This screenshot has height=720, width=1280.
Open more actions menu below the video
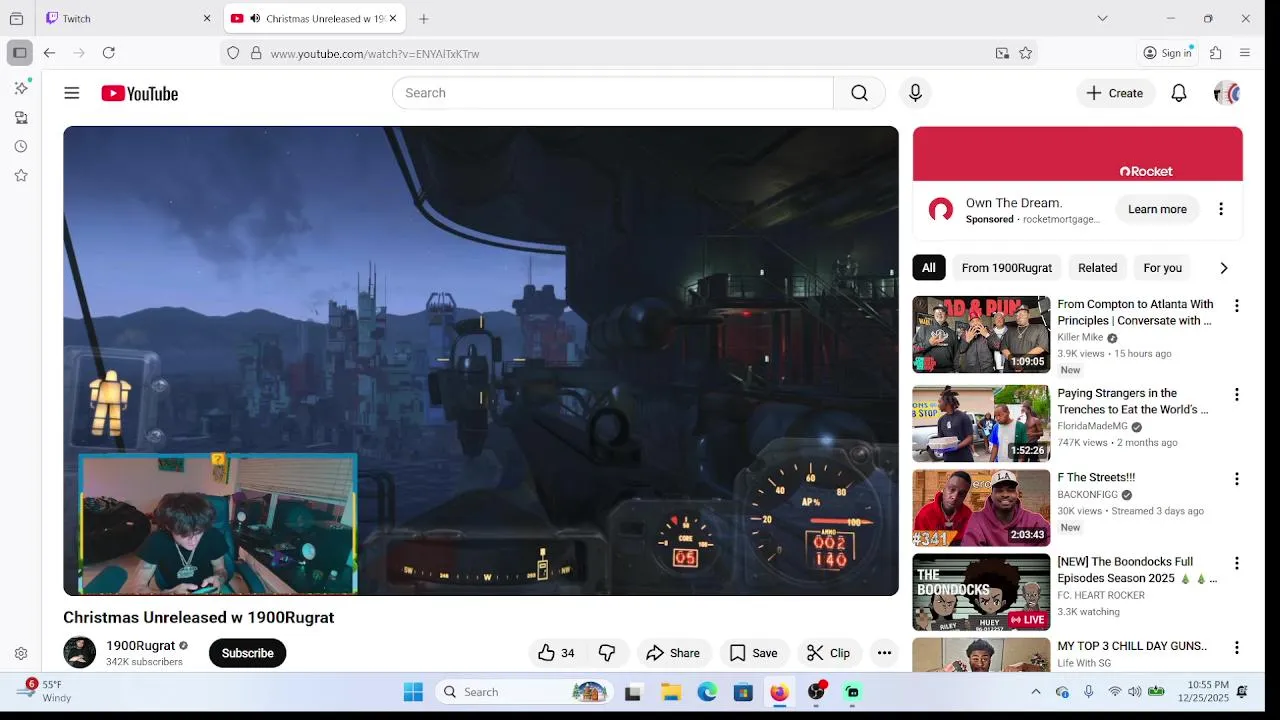point(884,653)
